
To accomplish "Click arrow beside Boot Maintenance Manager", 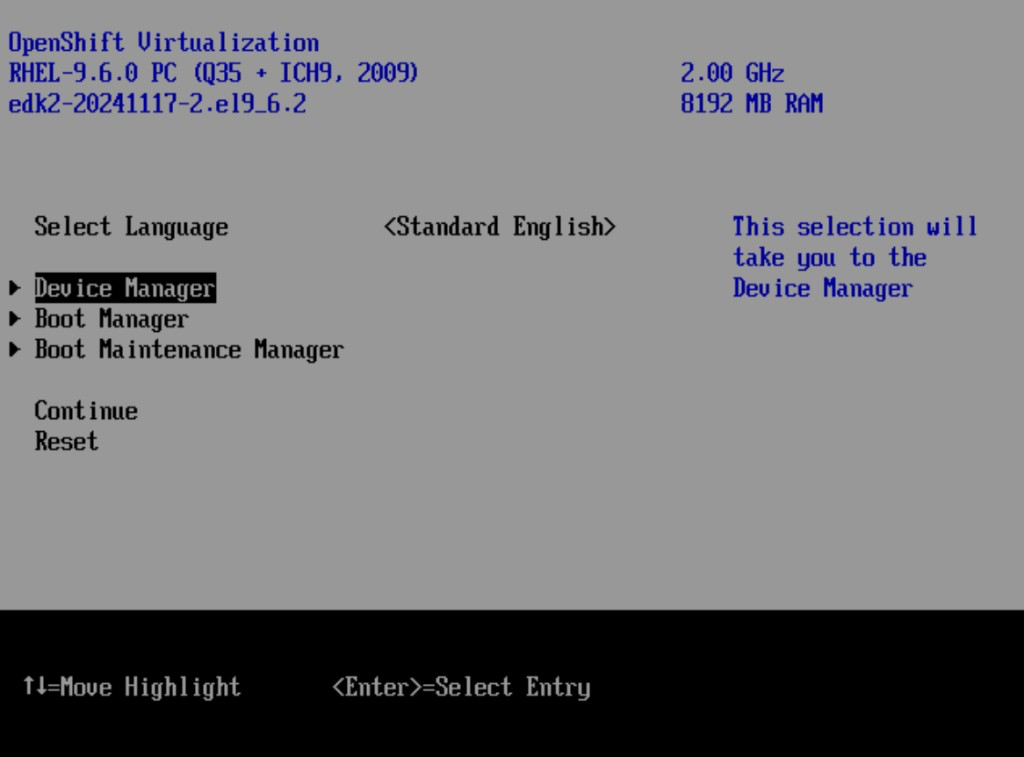I will (15, 349).
